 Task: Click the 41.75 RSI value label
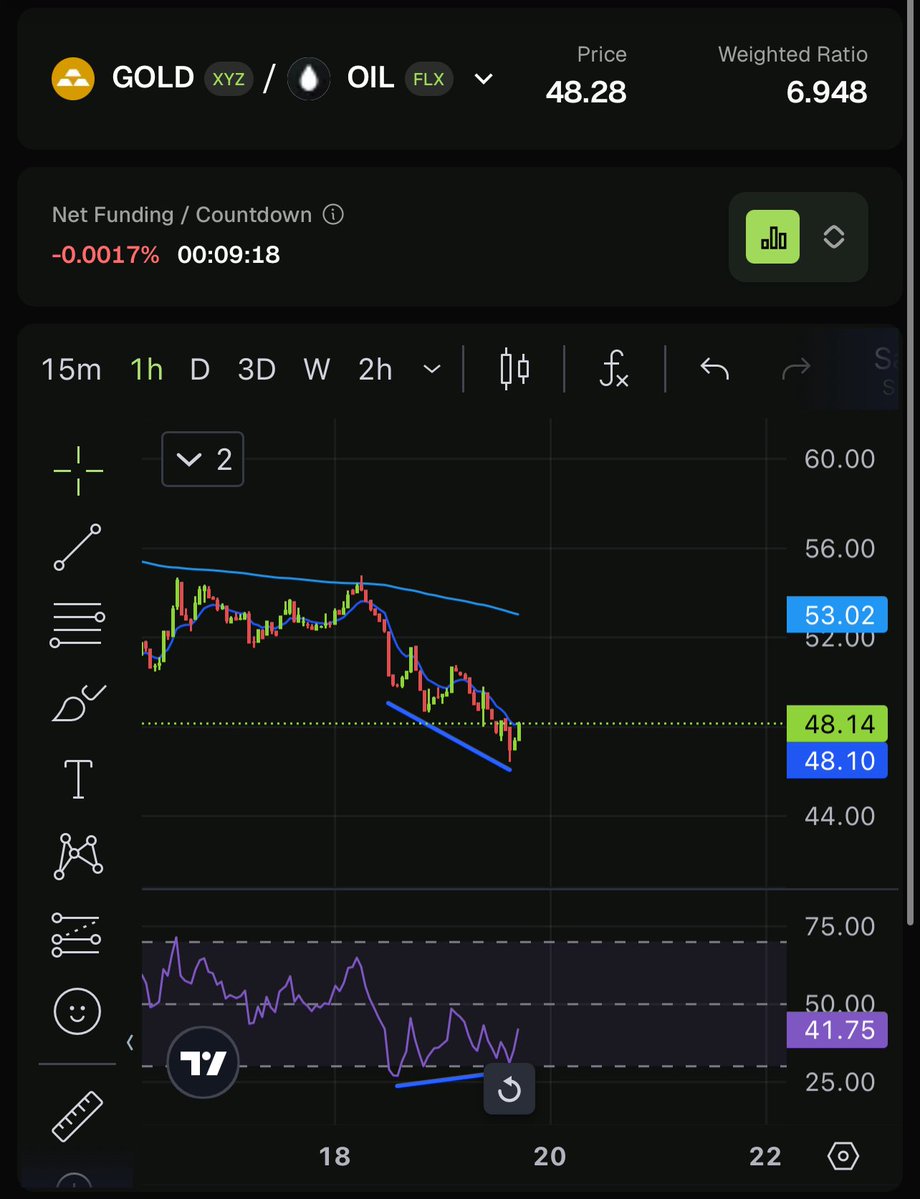(x=837, y=1030)
